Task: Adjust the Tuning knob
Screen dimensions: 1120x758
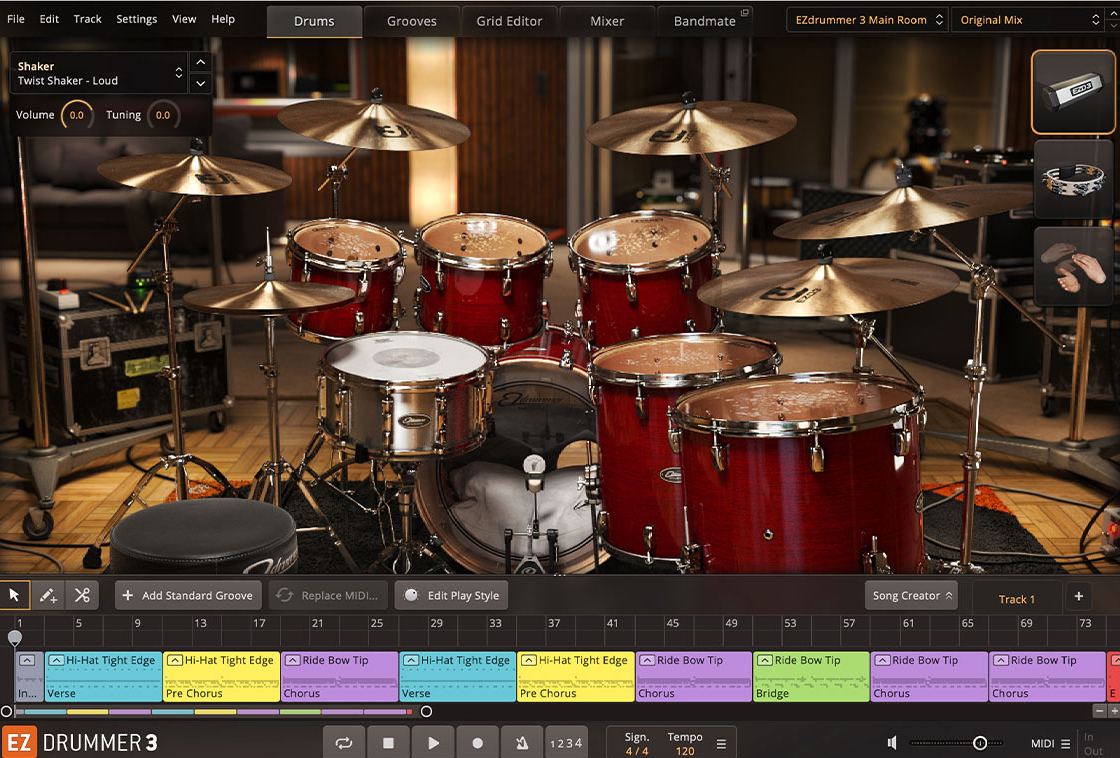Action: 163,115
